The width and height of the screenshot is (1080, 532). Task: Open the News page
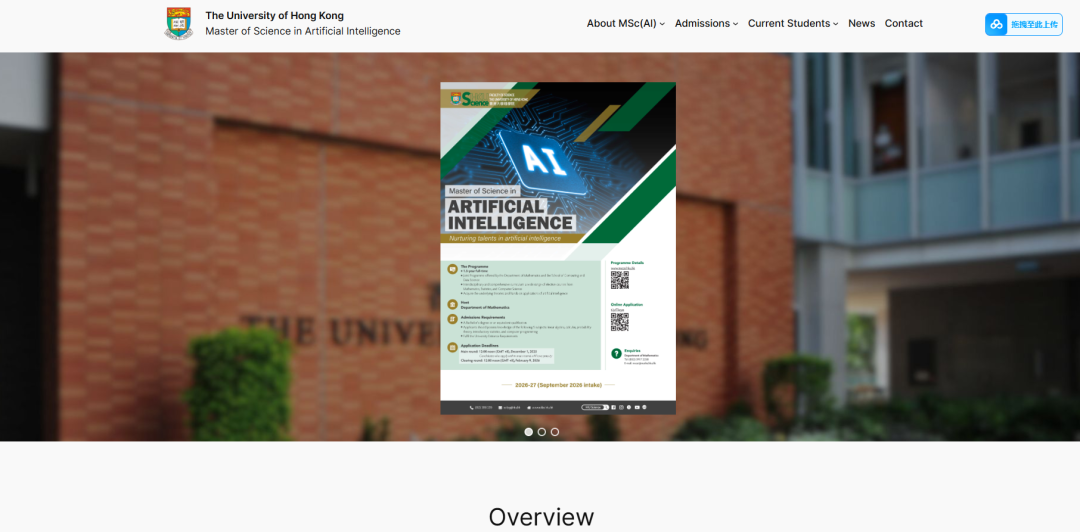[x=861, y=23]
